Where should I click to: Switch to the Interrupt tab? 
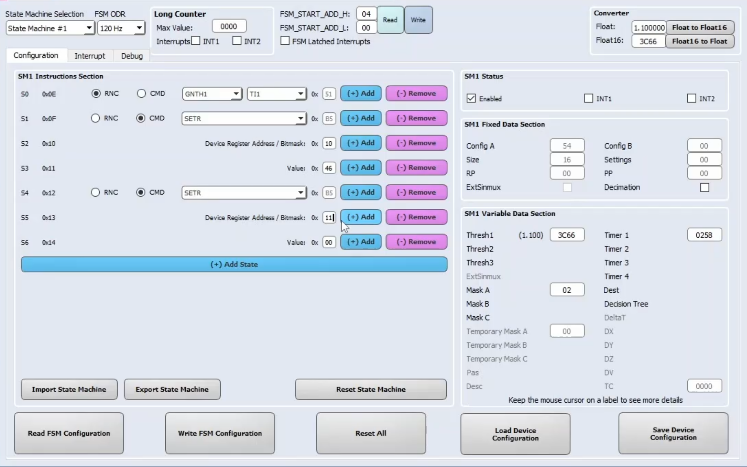tap(90, 56)
